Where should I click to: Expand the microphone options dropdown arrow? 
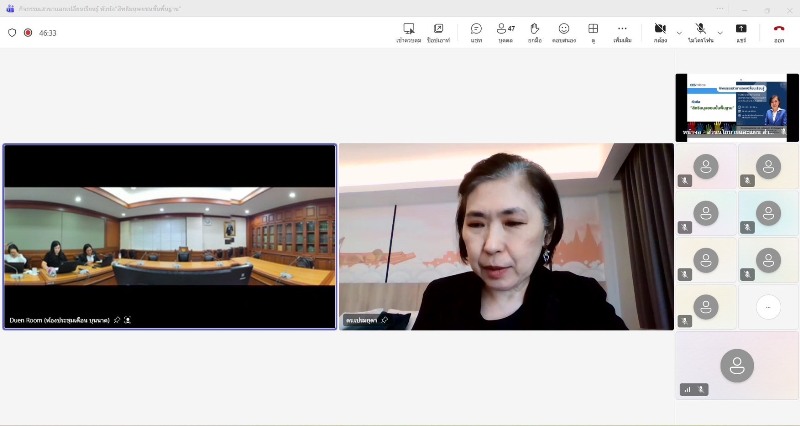pos(720,32)
